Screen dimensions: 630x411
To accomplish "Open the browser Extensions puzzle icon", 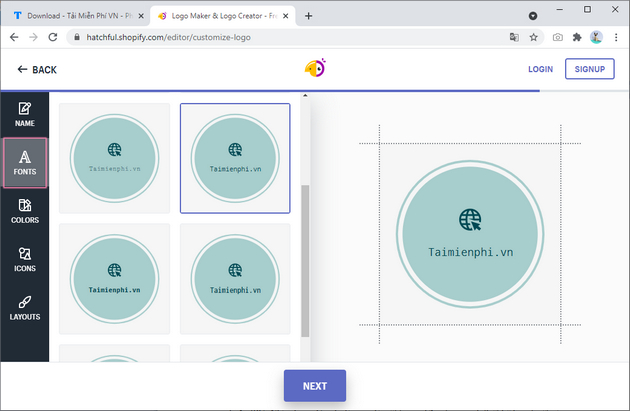I will pos(577,36).
